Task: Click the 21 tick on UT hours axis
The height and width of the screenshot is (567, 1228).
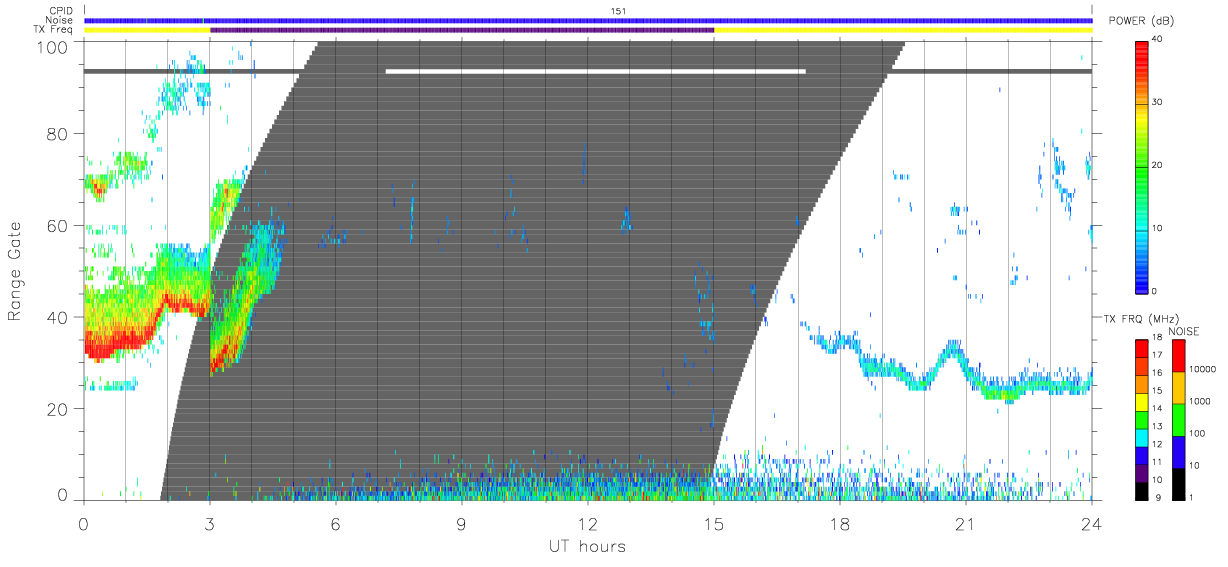Action: [966, 522]
